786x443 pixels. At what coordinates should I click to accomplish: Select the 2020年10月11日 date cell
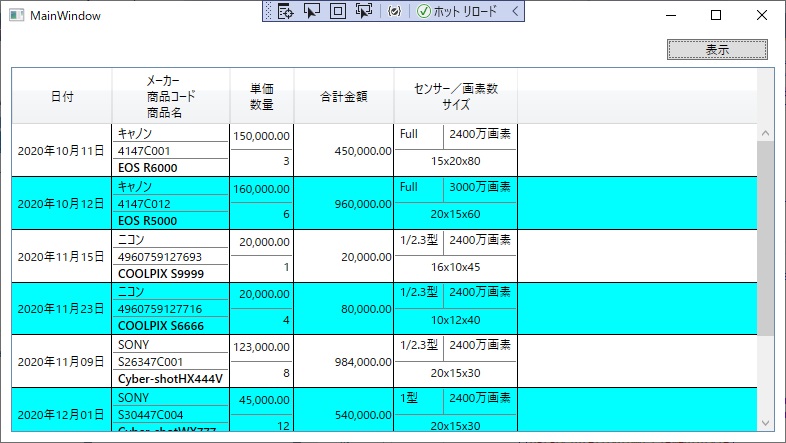click(x=61, y=151)
